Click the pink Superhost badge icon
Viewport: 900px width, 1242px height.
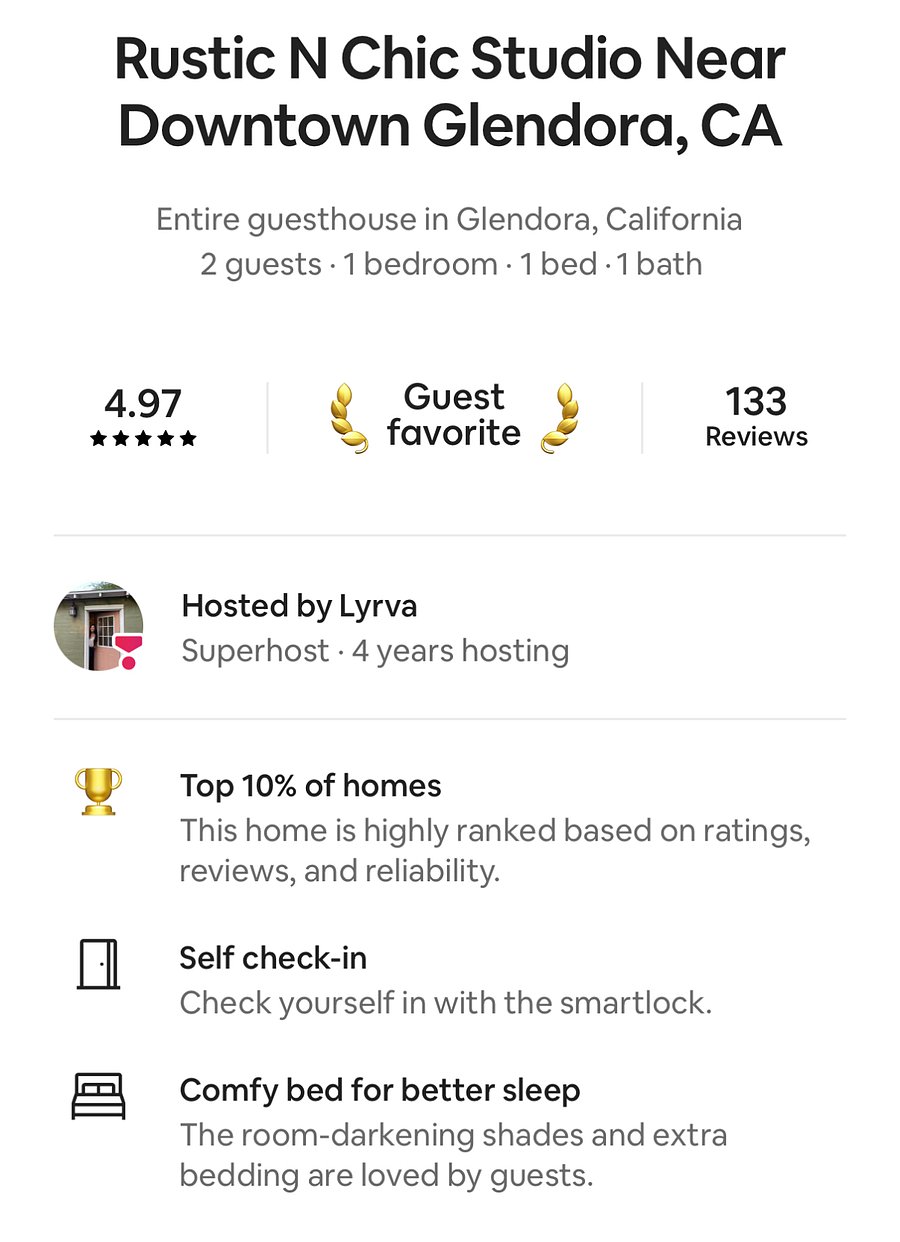click(129, 652)
